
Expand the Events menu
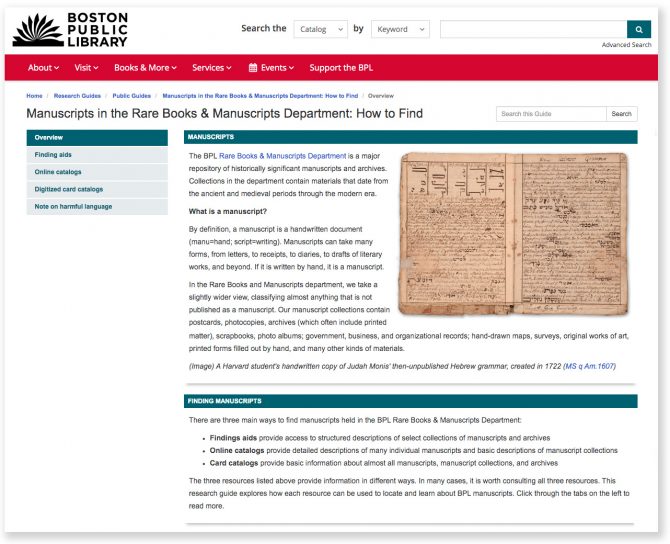tap(271, 68)
